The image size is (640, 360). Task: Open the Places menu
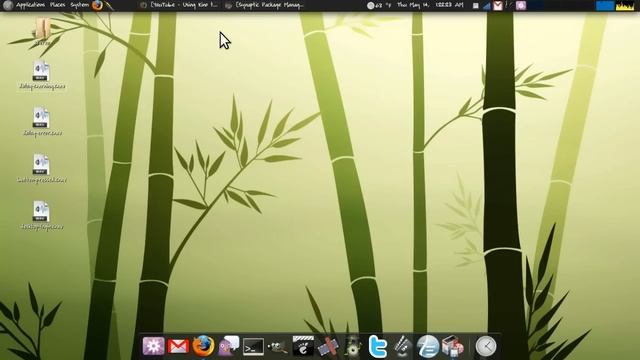57,5
